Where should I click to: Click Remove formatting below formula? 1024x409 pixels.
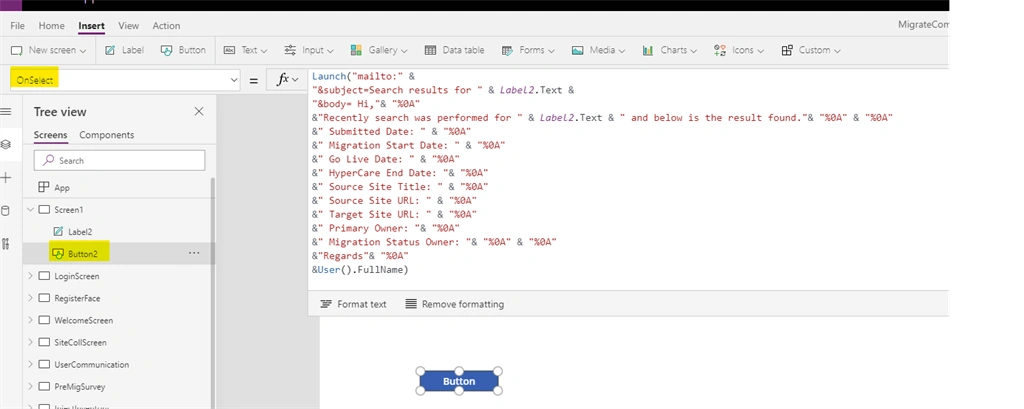coord(455,304)
